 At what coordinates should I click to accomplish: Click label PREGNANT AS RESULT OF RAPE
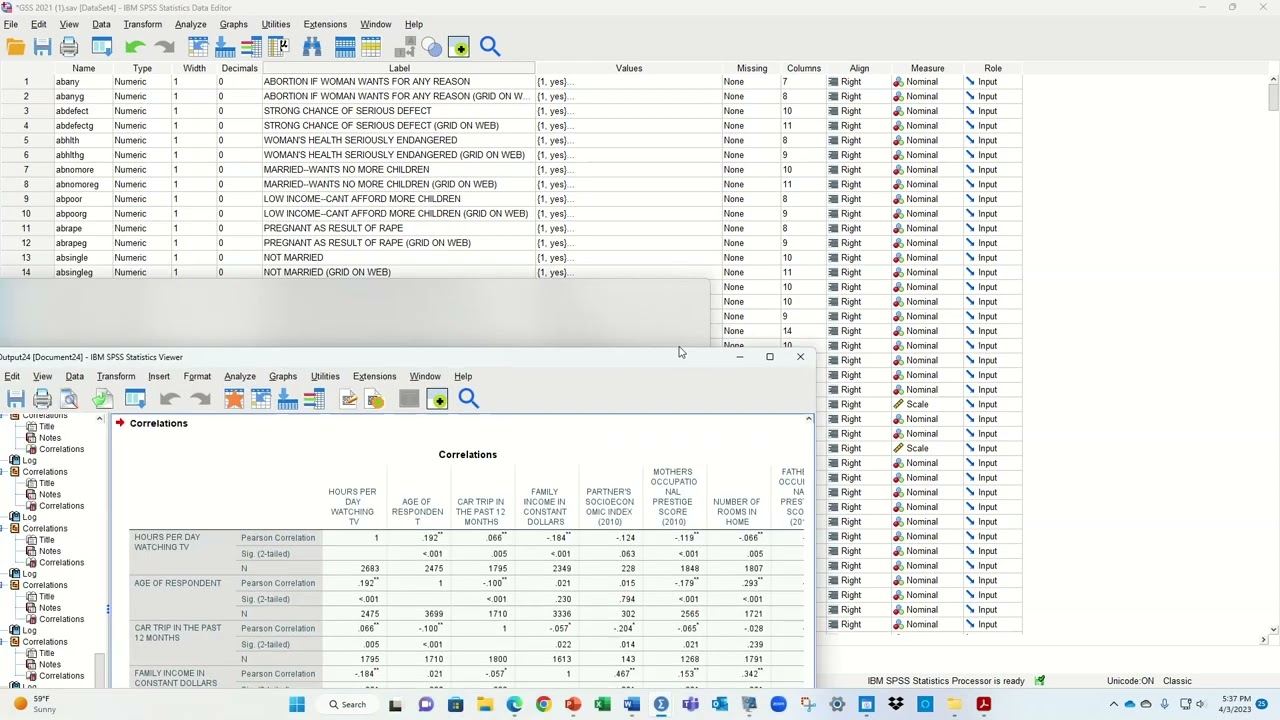tap(333, 228)
